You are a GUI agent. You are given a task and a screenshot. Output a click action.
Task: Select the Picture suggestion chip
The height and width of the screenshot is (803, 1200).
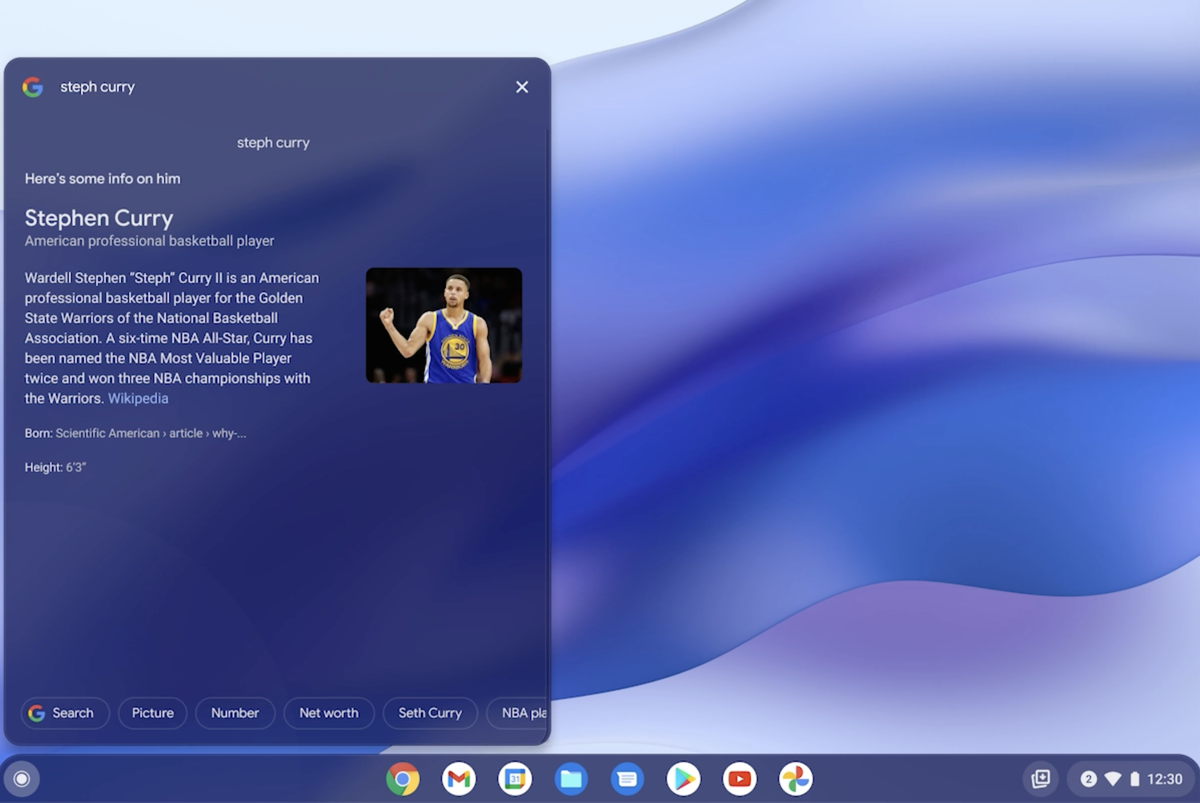(x=152, y=713)
